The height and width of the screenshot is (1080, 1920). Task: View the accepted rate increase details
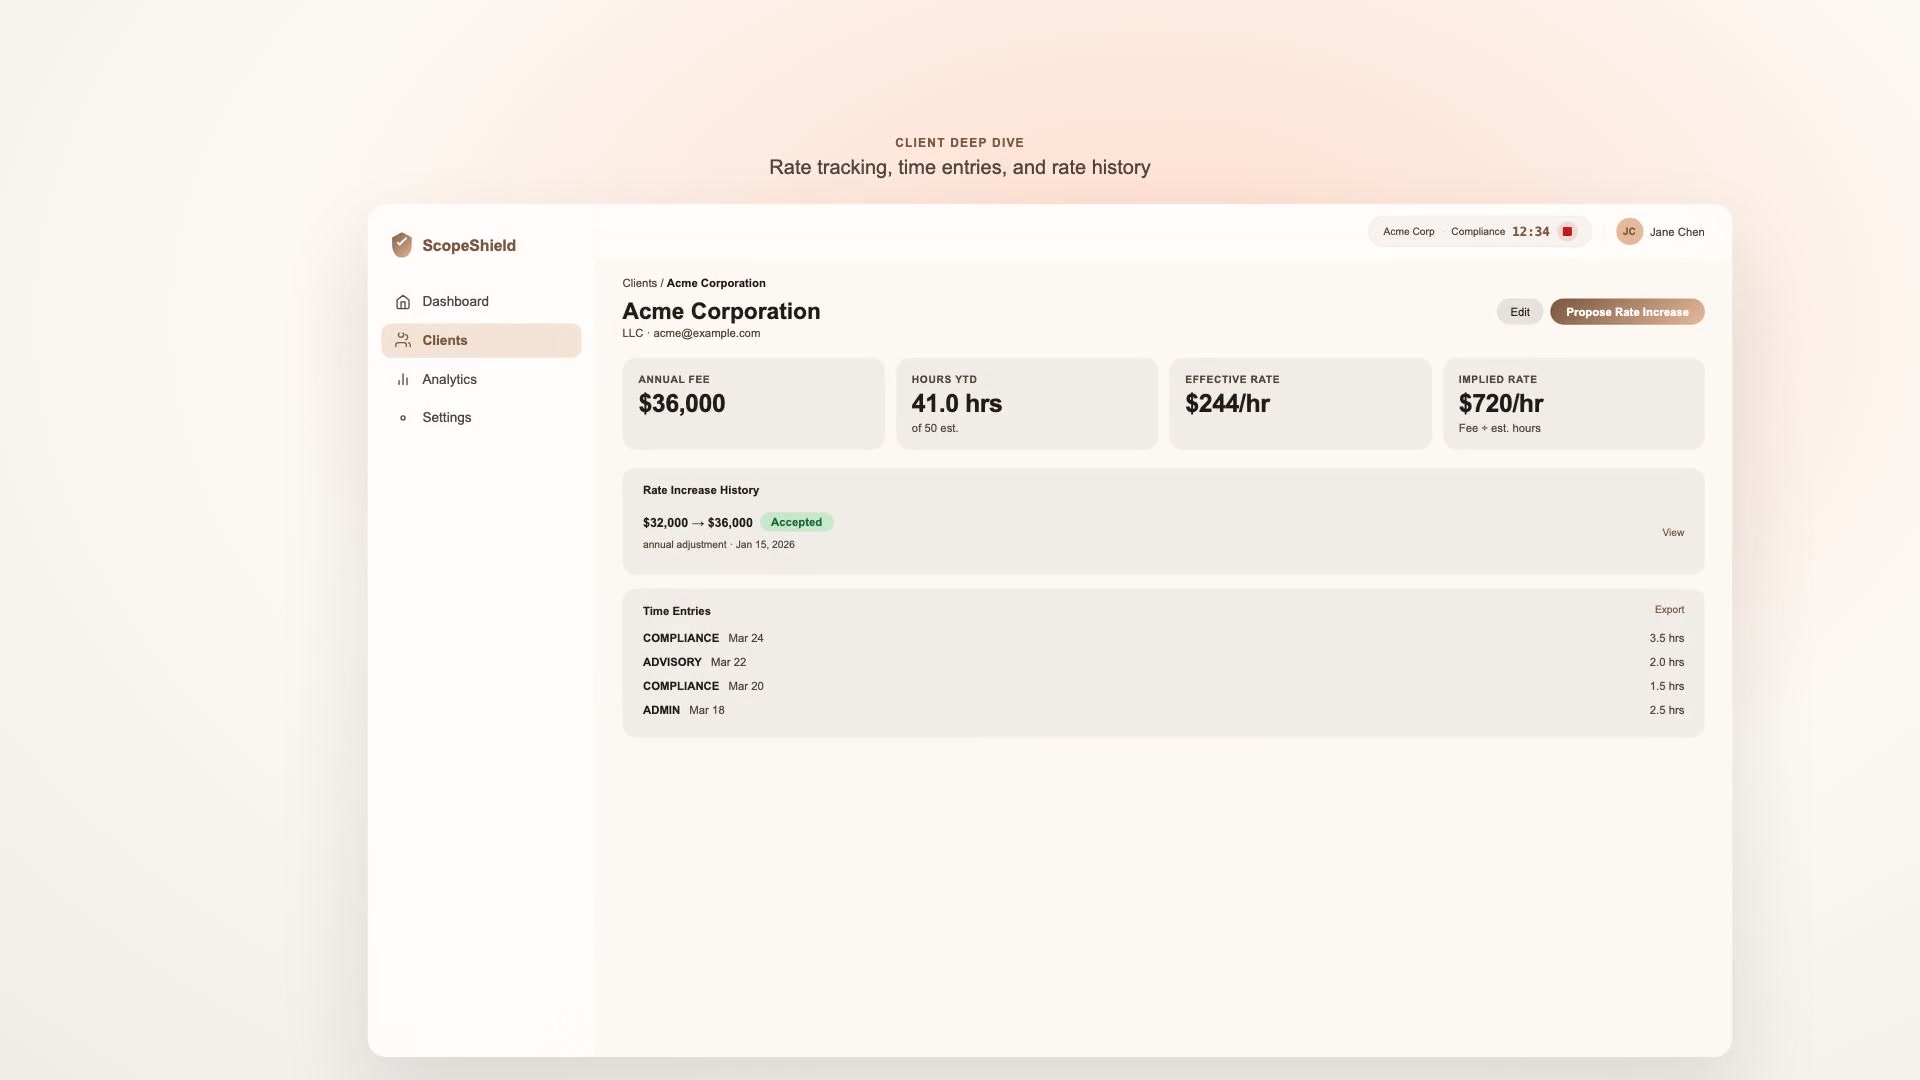(x=1673, y=533)
